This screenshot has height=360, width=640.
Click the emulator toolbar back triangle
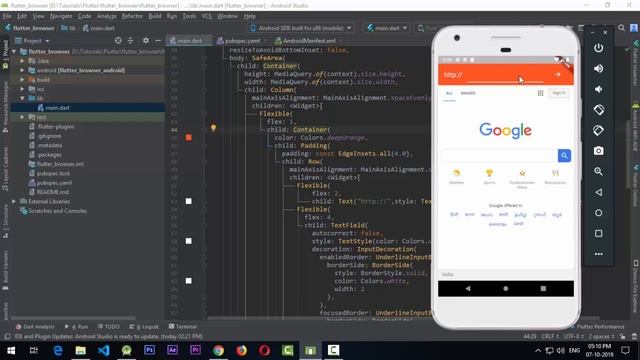click(598, 192)
